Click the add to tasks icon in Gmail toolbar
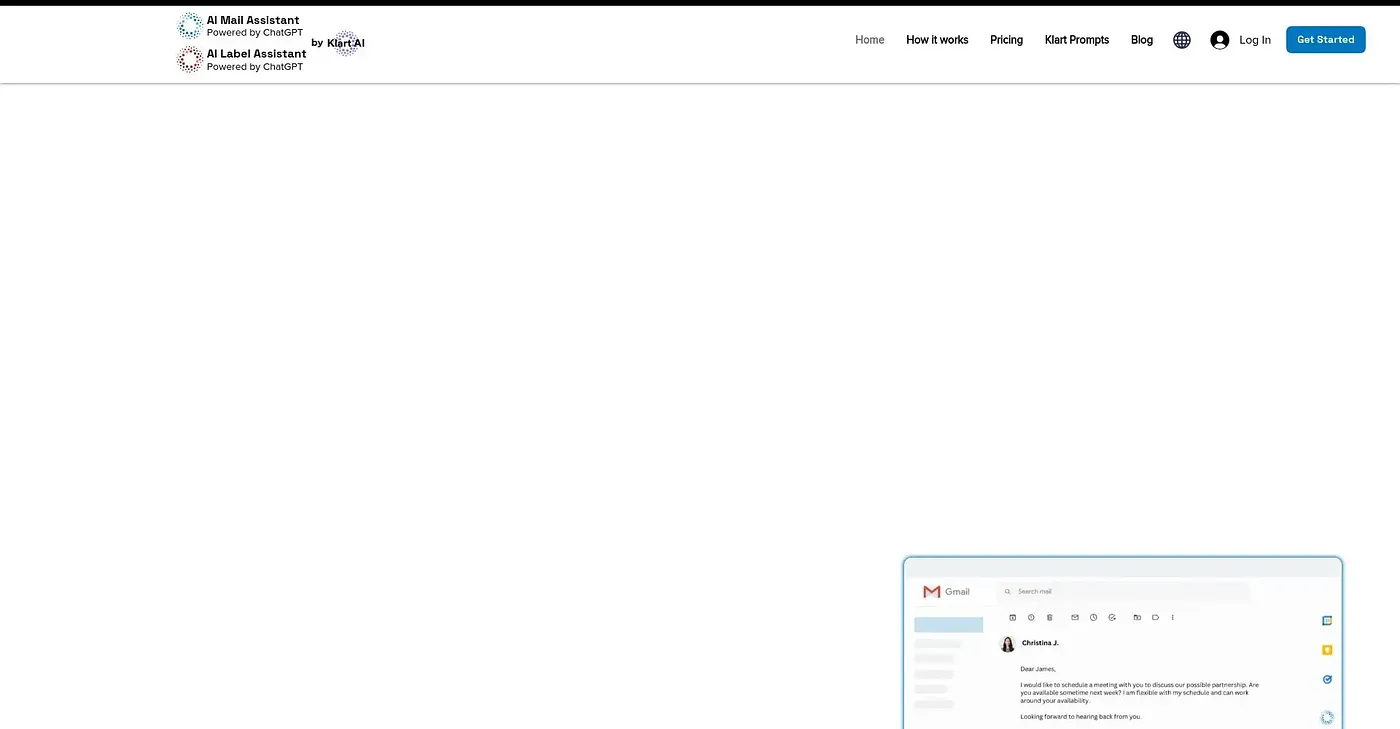The height and width of the screenshot is (729, 1400). coord(1112,617)
